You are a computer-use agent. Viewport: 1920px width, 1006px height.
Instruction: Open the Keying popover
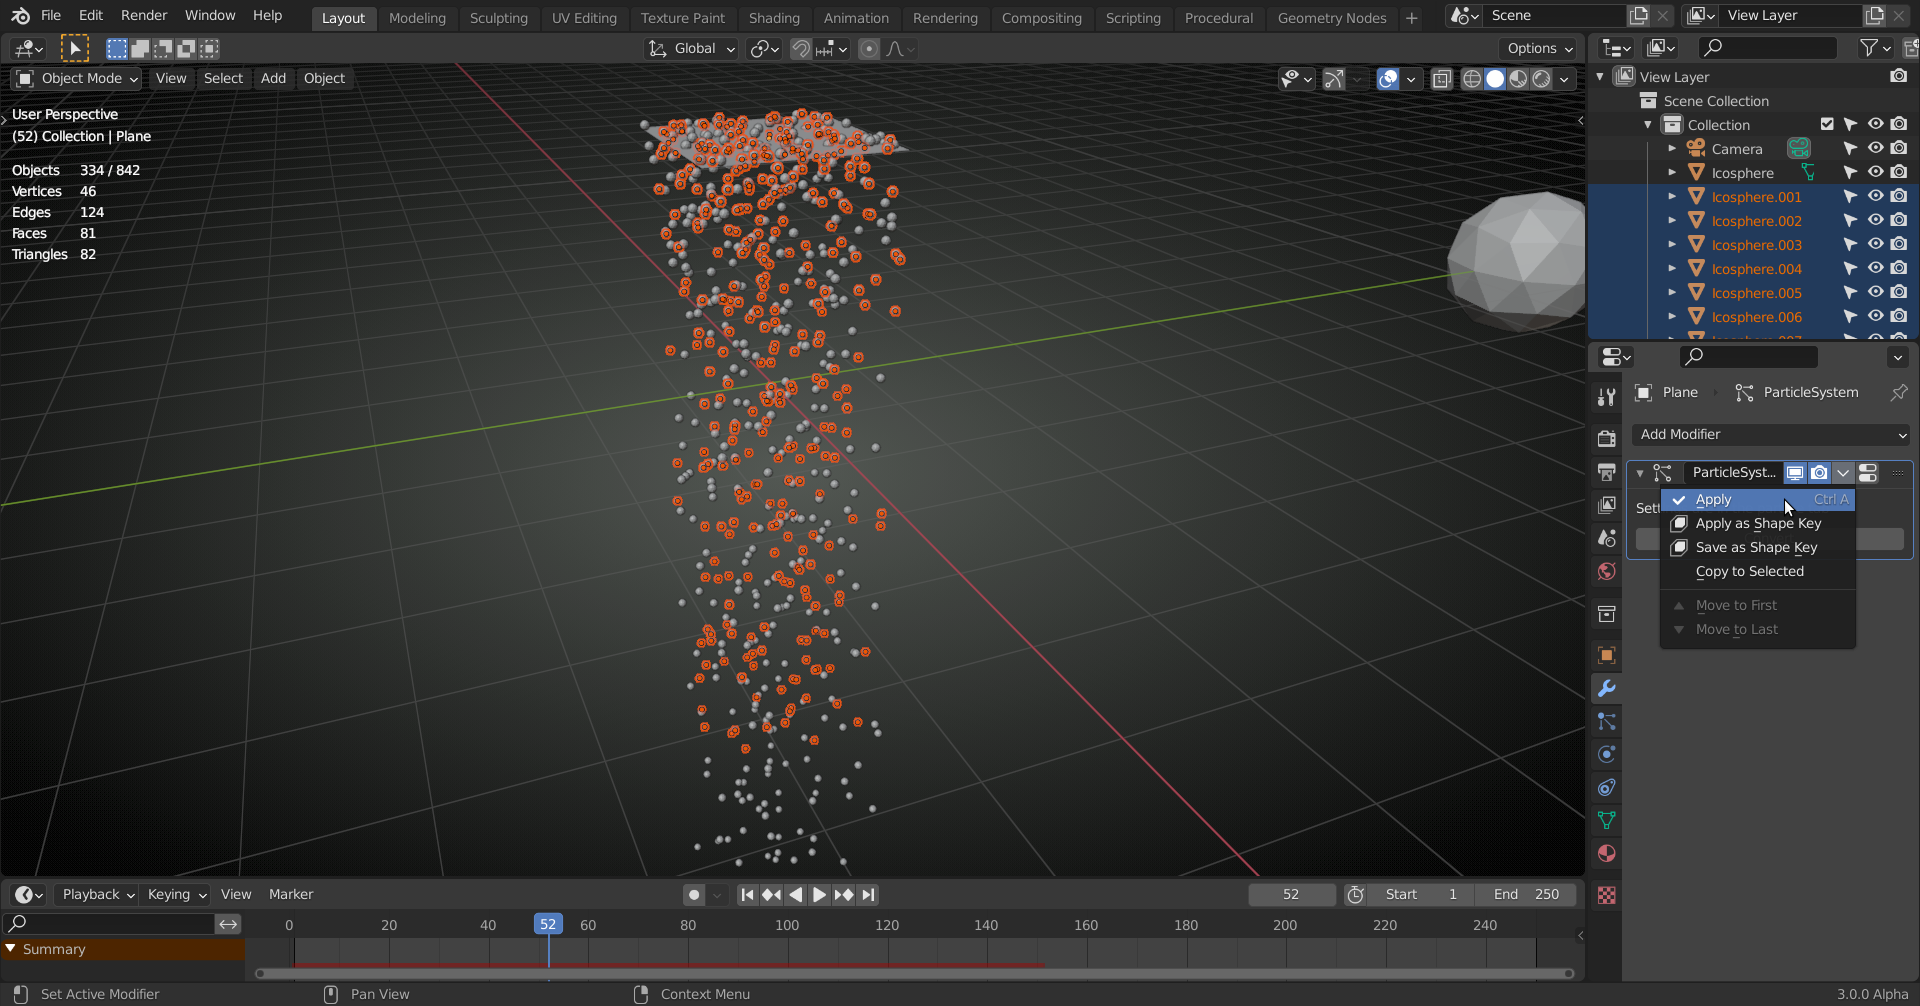[175, 895]
